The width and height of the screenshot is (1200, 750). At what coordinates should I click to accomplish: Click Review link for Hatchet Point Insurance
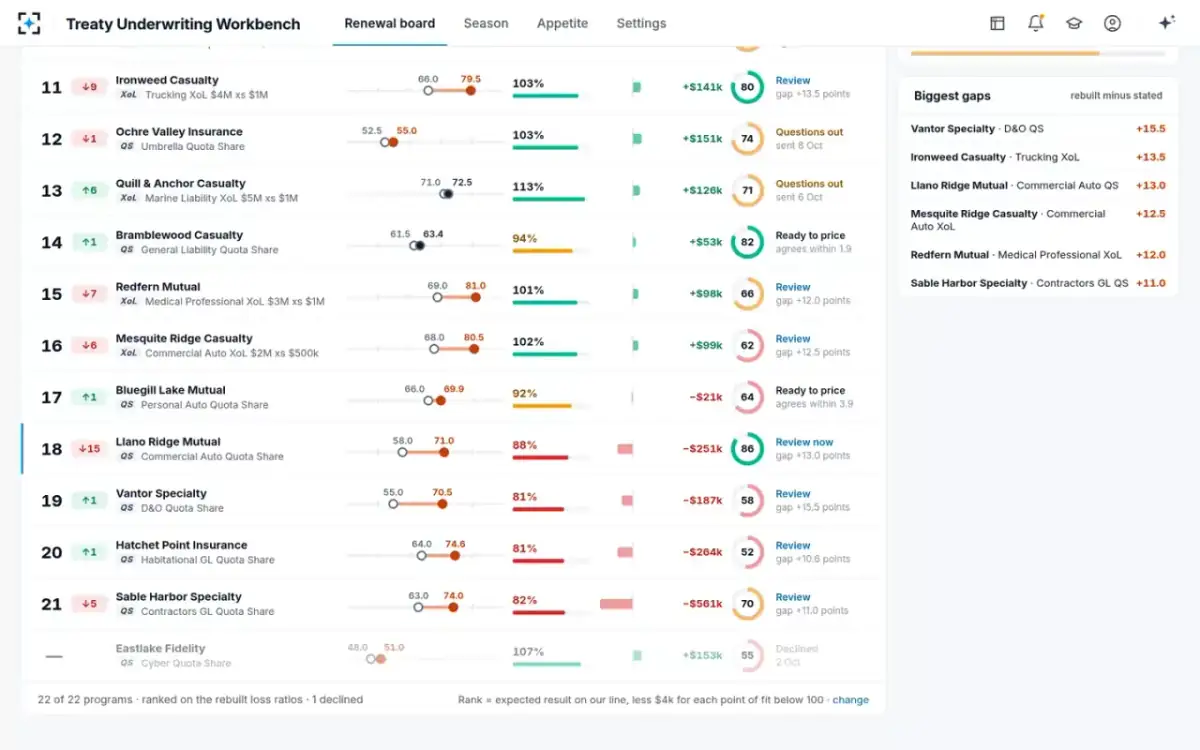click(x=793, y=546)
